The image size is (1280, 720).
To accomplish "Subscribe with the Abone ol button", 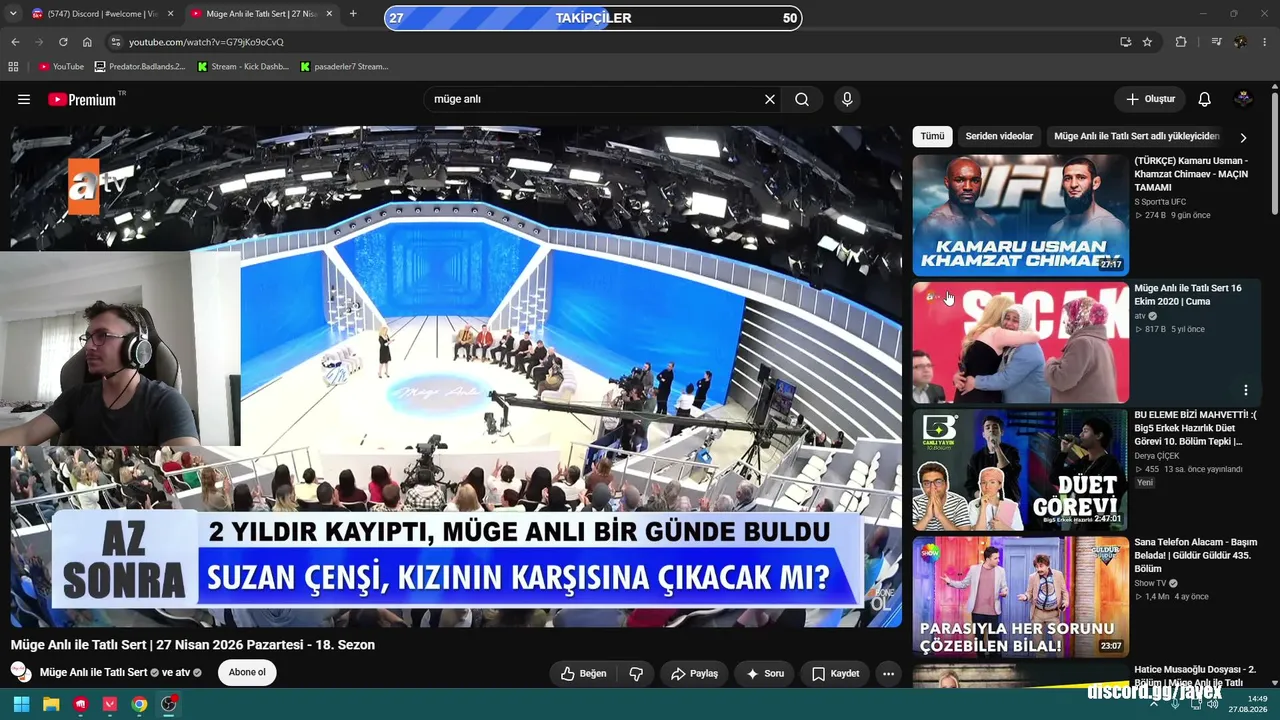I will (x=247, y=673).
